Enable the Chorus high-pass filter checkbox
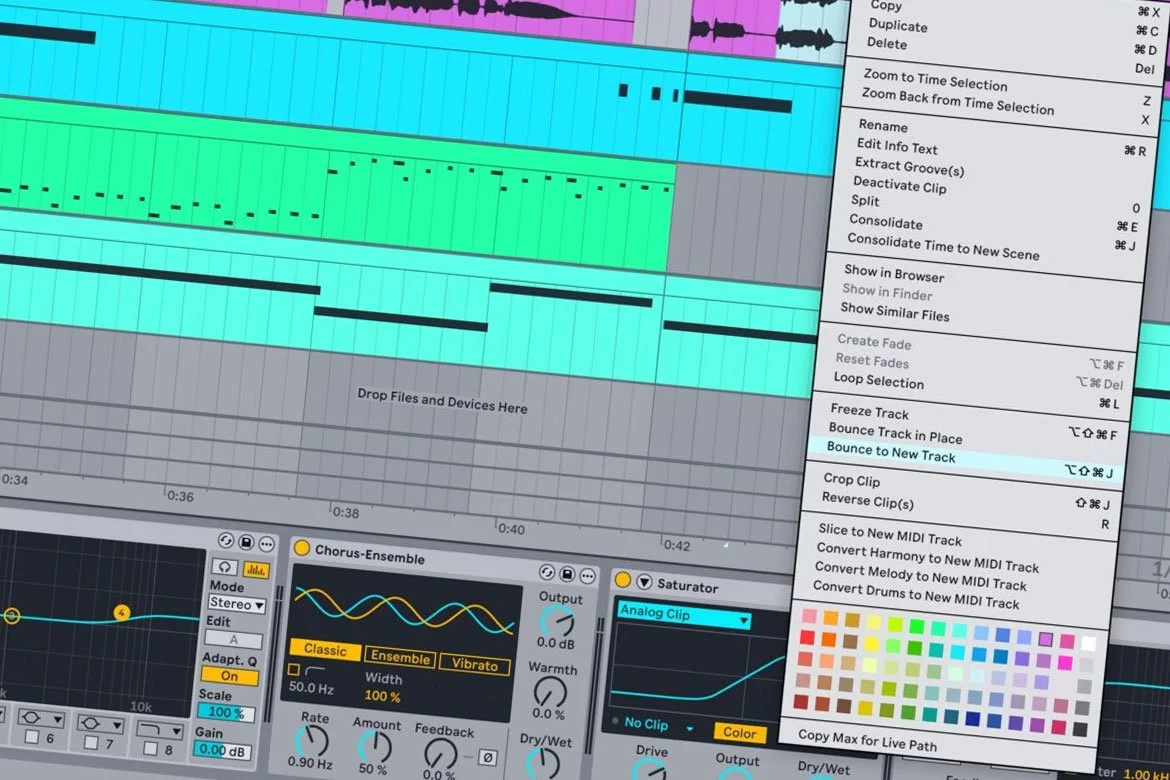Image resolution: width=1170 pixels, height=780 pixels. [294, 670]
